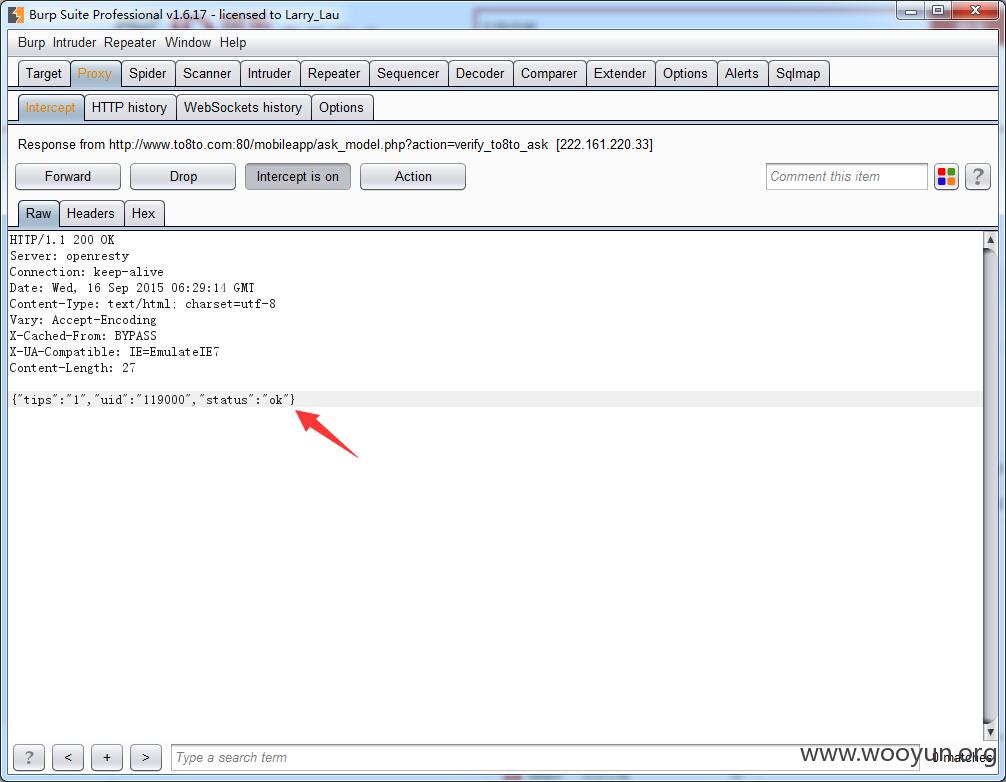Maximize the Burp Suite window
This screenshot has width=1006, height=782.
(x=938, y=10)
